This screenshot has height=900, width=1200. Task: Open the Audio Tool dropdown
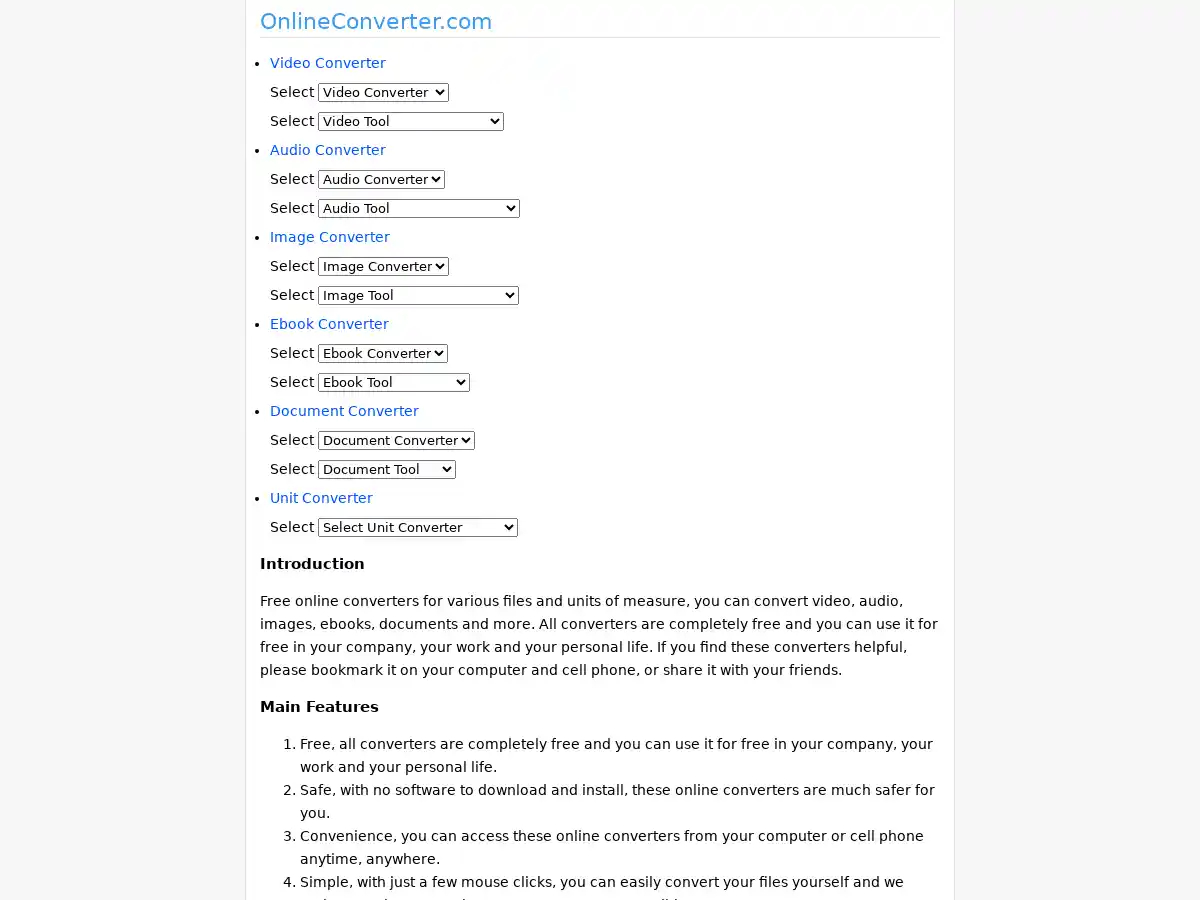coord(418,208)
